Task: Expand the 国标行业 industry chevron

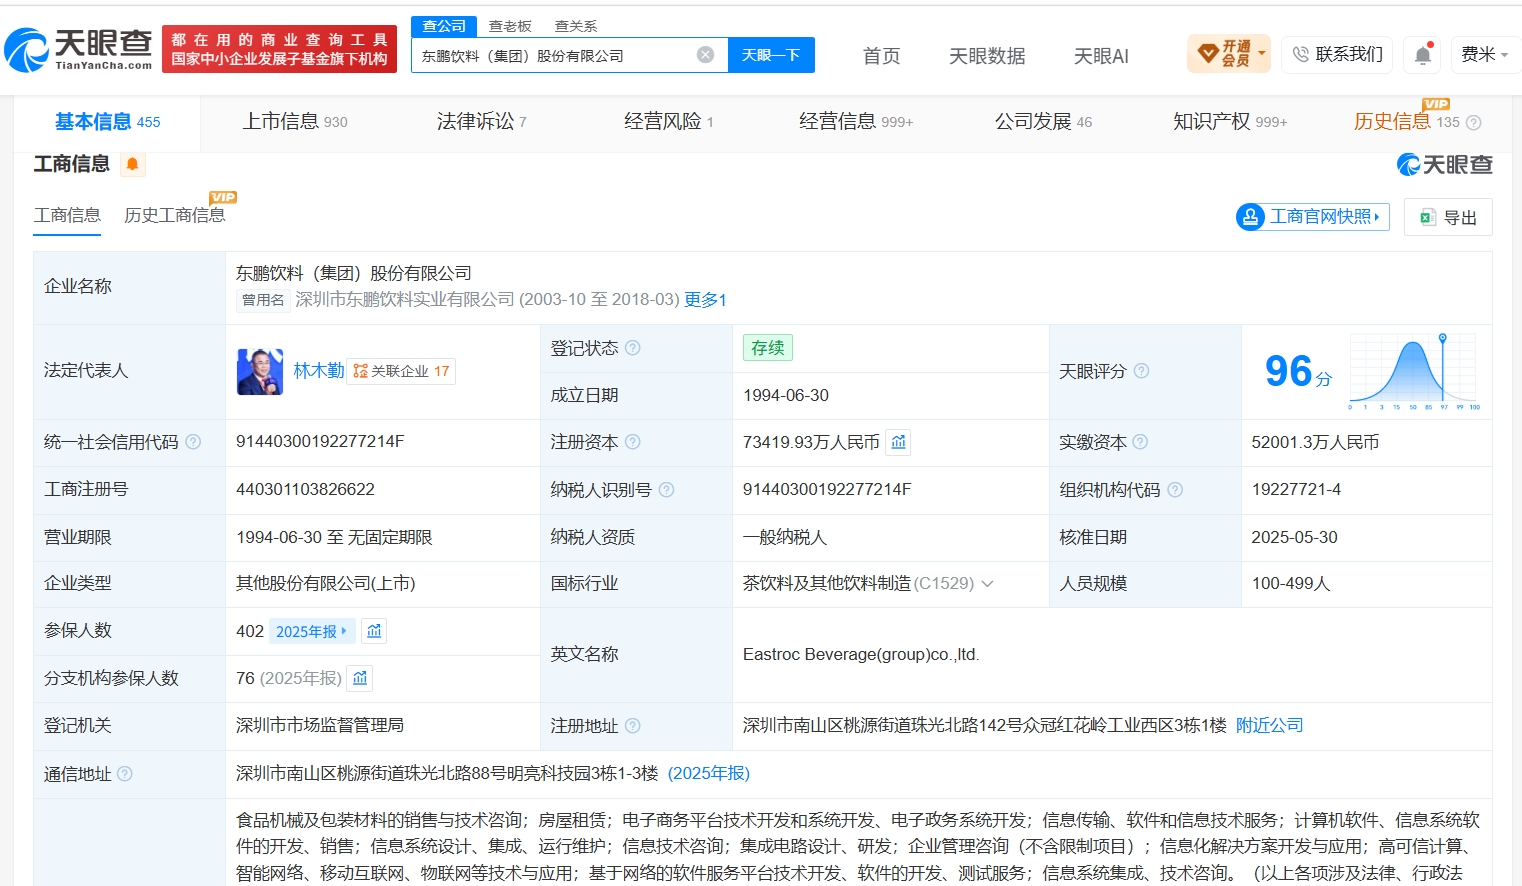Action: (x=988, y=584)
